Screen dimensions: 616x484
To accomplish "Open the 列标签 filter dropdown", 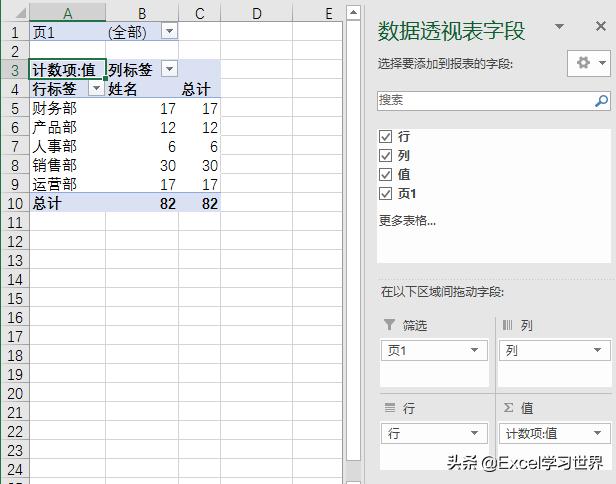I will (x=169, y=69).
